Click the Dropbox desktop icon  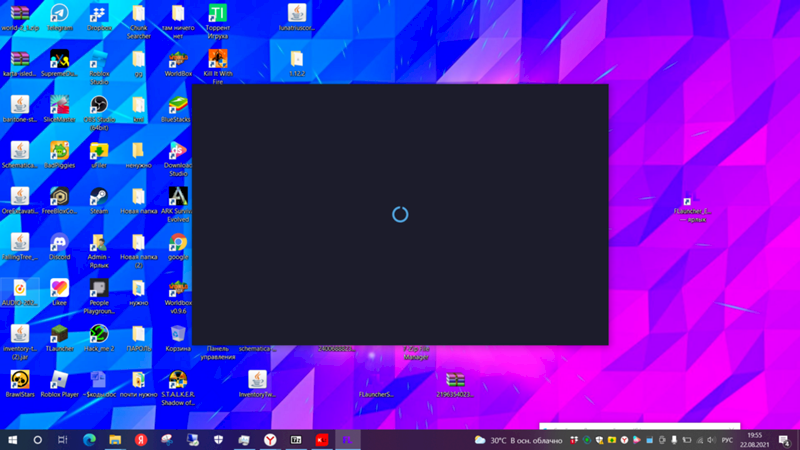(x=99, y=14)
